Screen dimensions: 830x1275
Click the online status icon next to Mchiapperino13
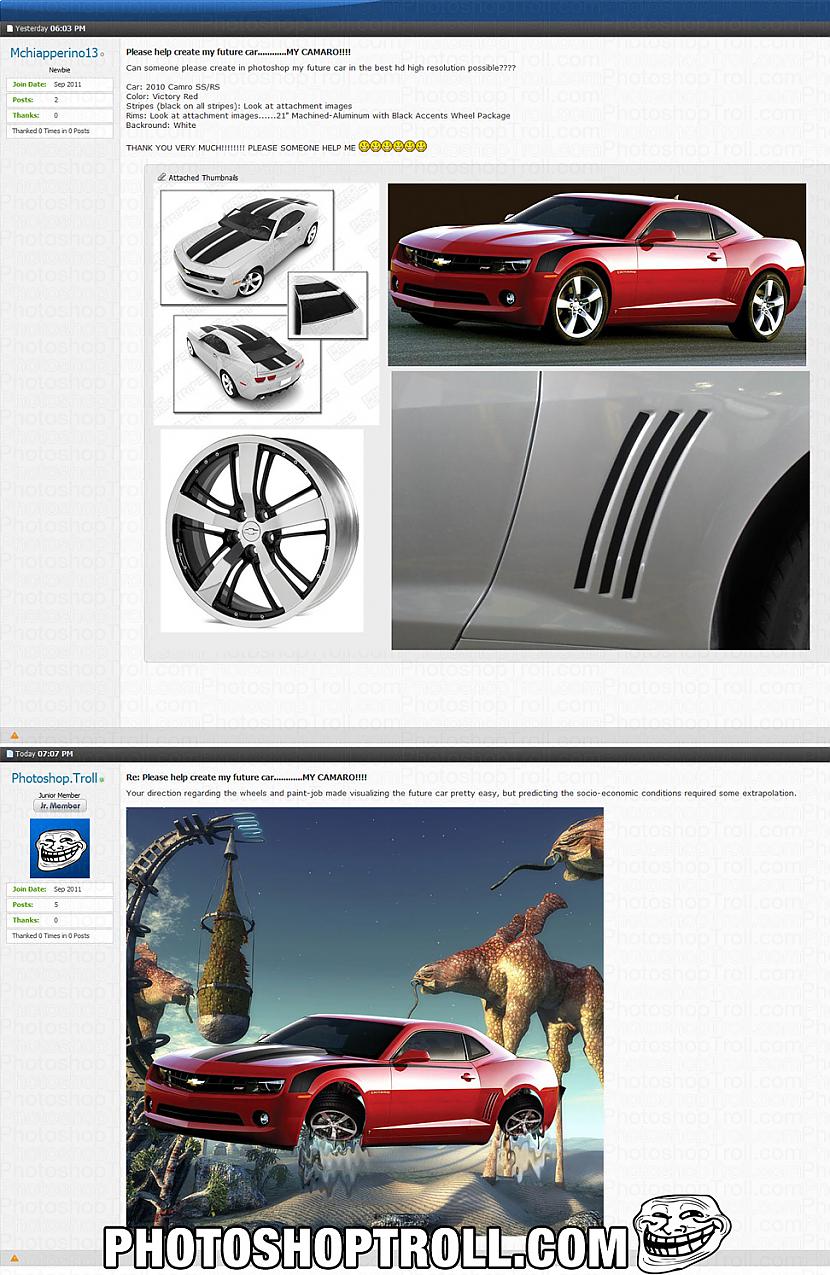103,54
